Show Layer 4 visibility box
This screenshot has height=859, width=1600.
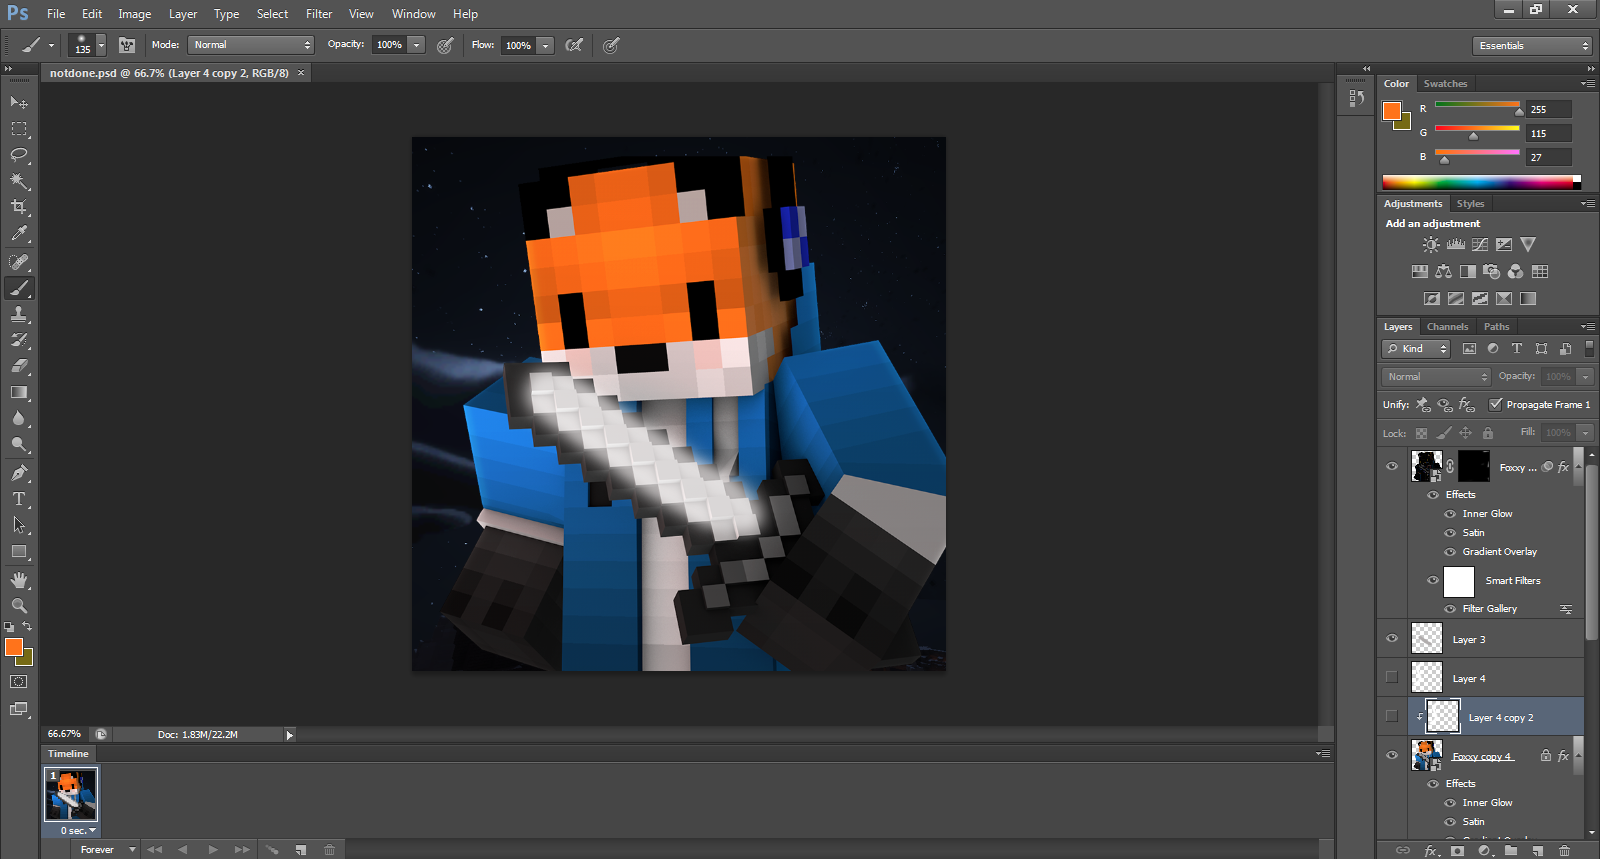(x=1392, y=677)
